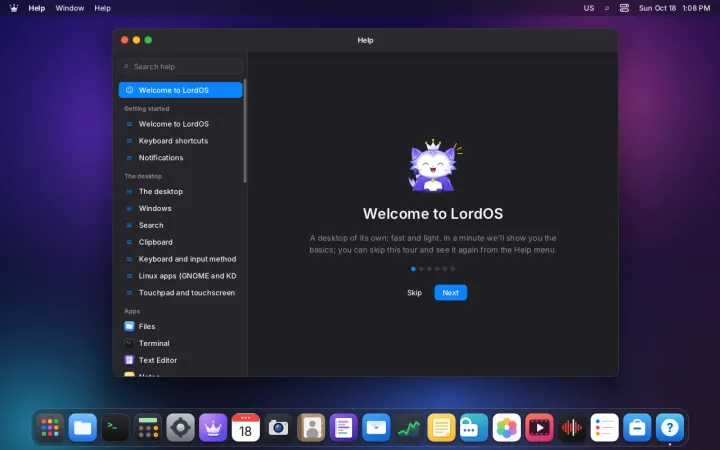Click the crown logo in the menu bar
The image size is (720, 450).
[x=14, y=8]
